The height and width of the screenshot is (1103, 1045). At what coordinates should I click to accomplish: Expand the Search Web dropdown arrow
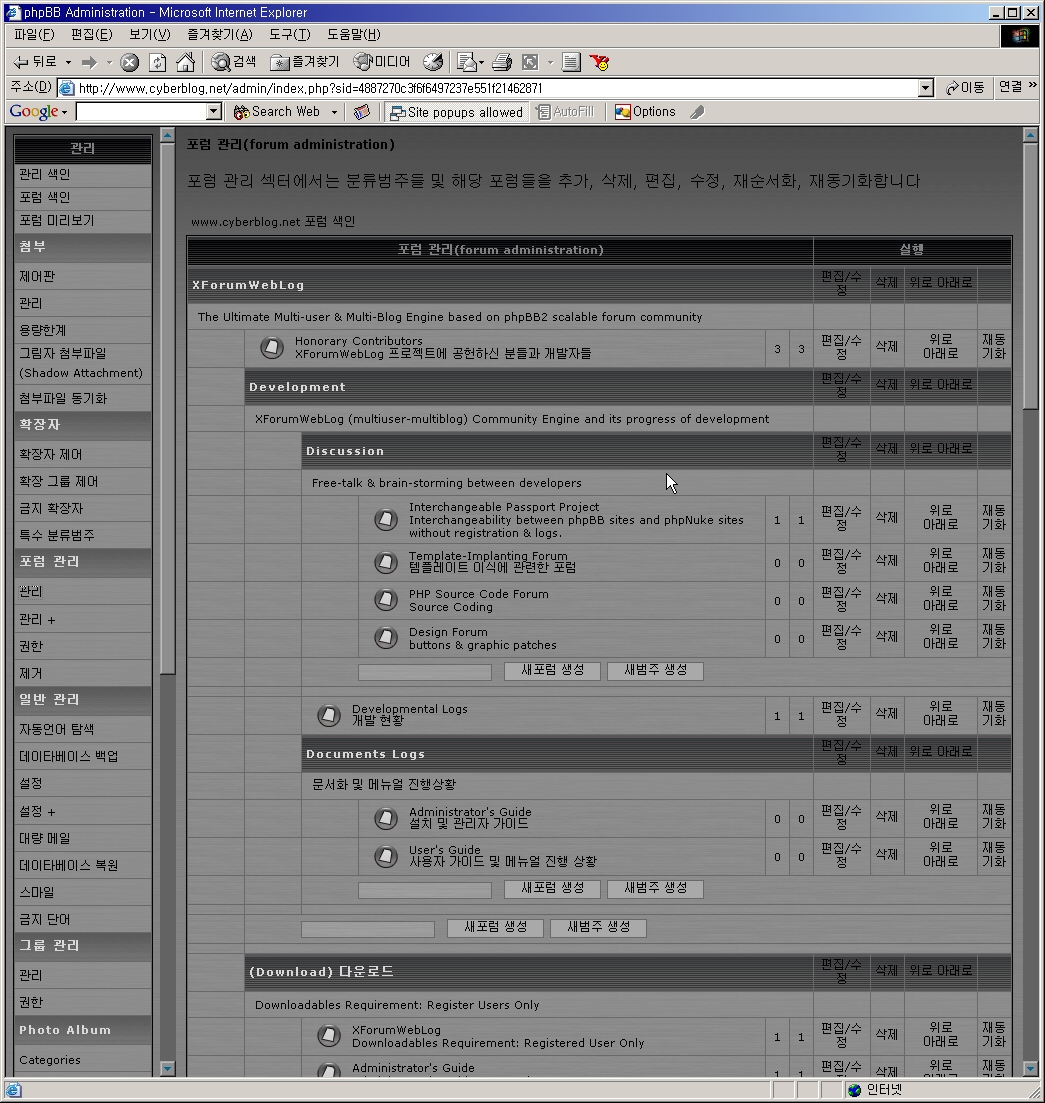tap(334, 112)
